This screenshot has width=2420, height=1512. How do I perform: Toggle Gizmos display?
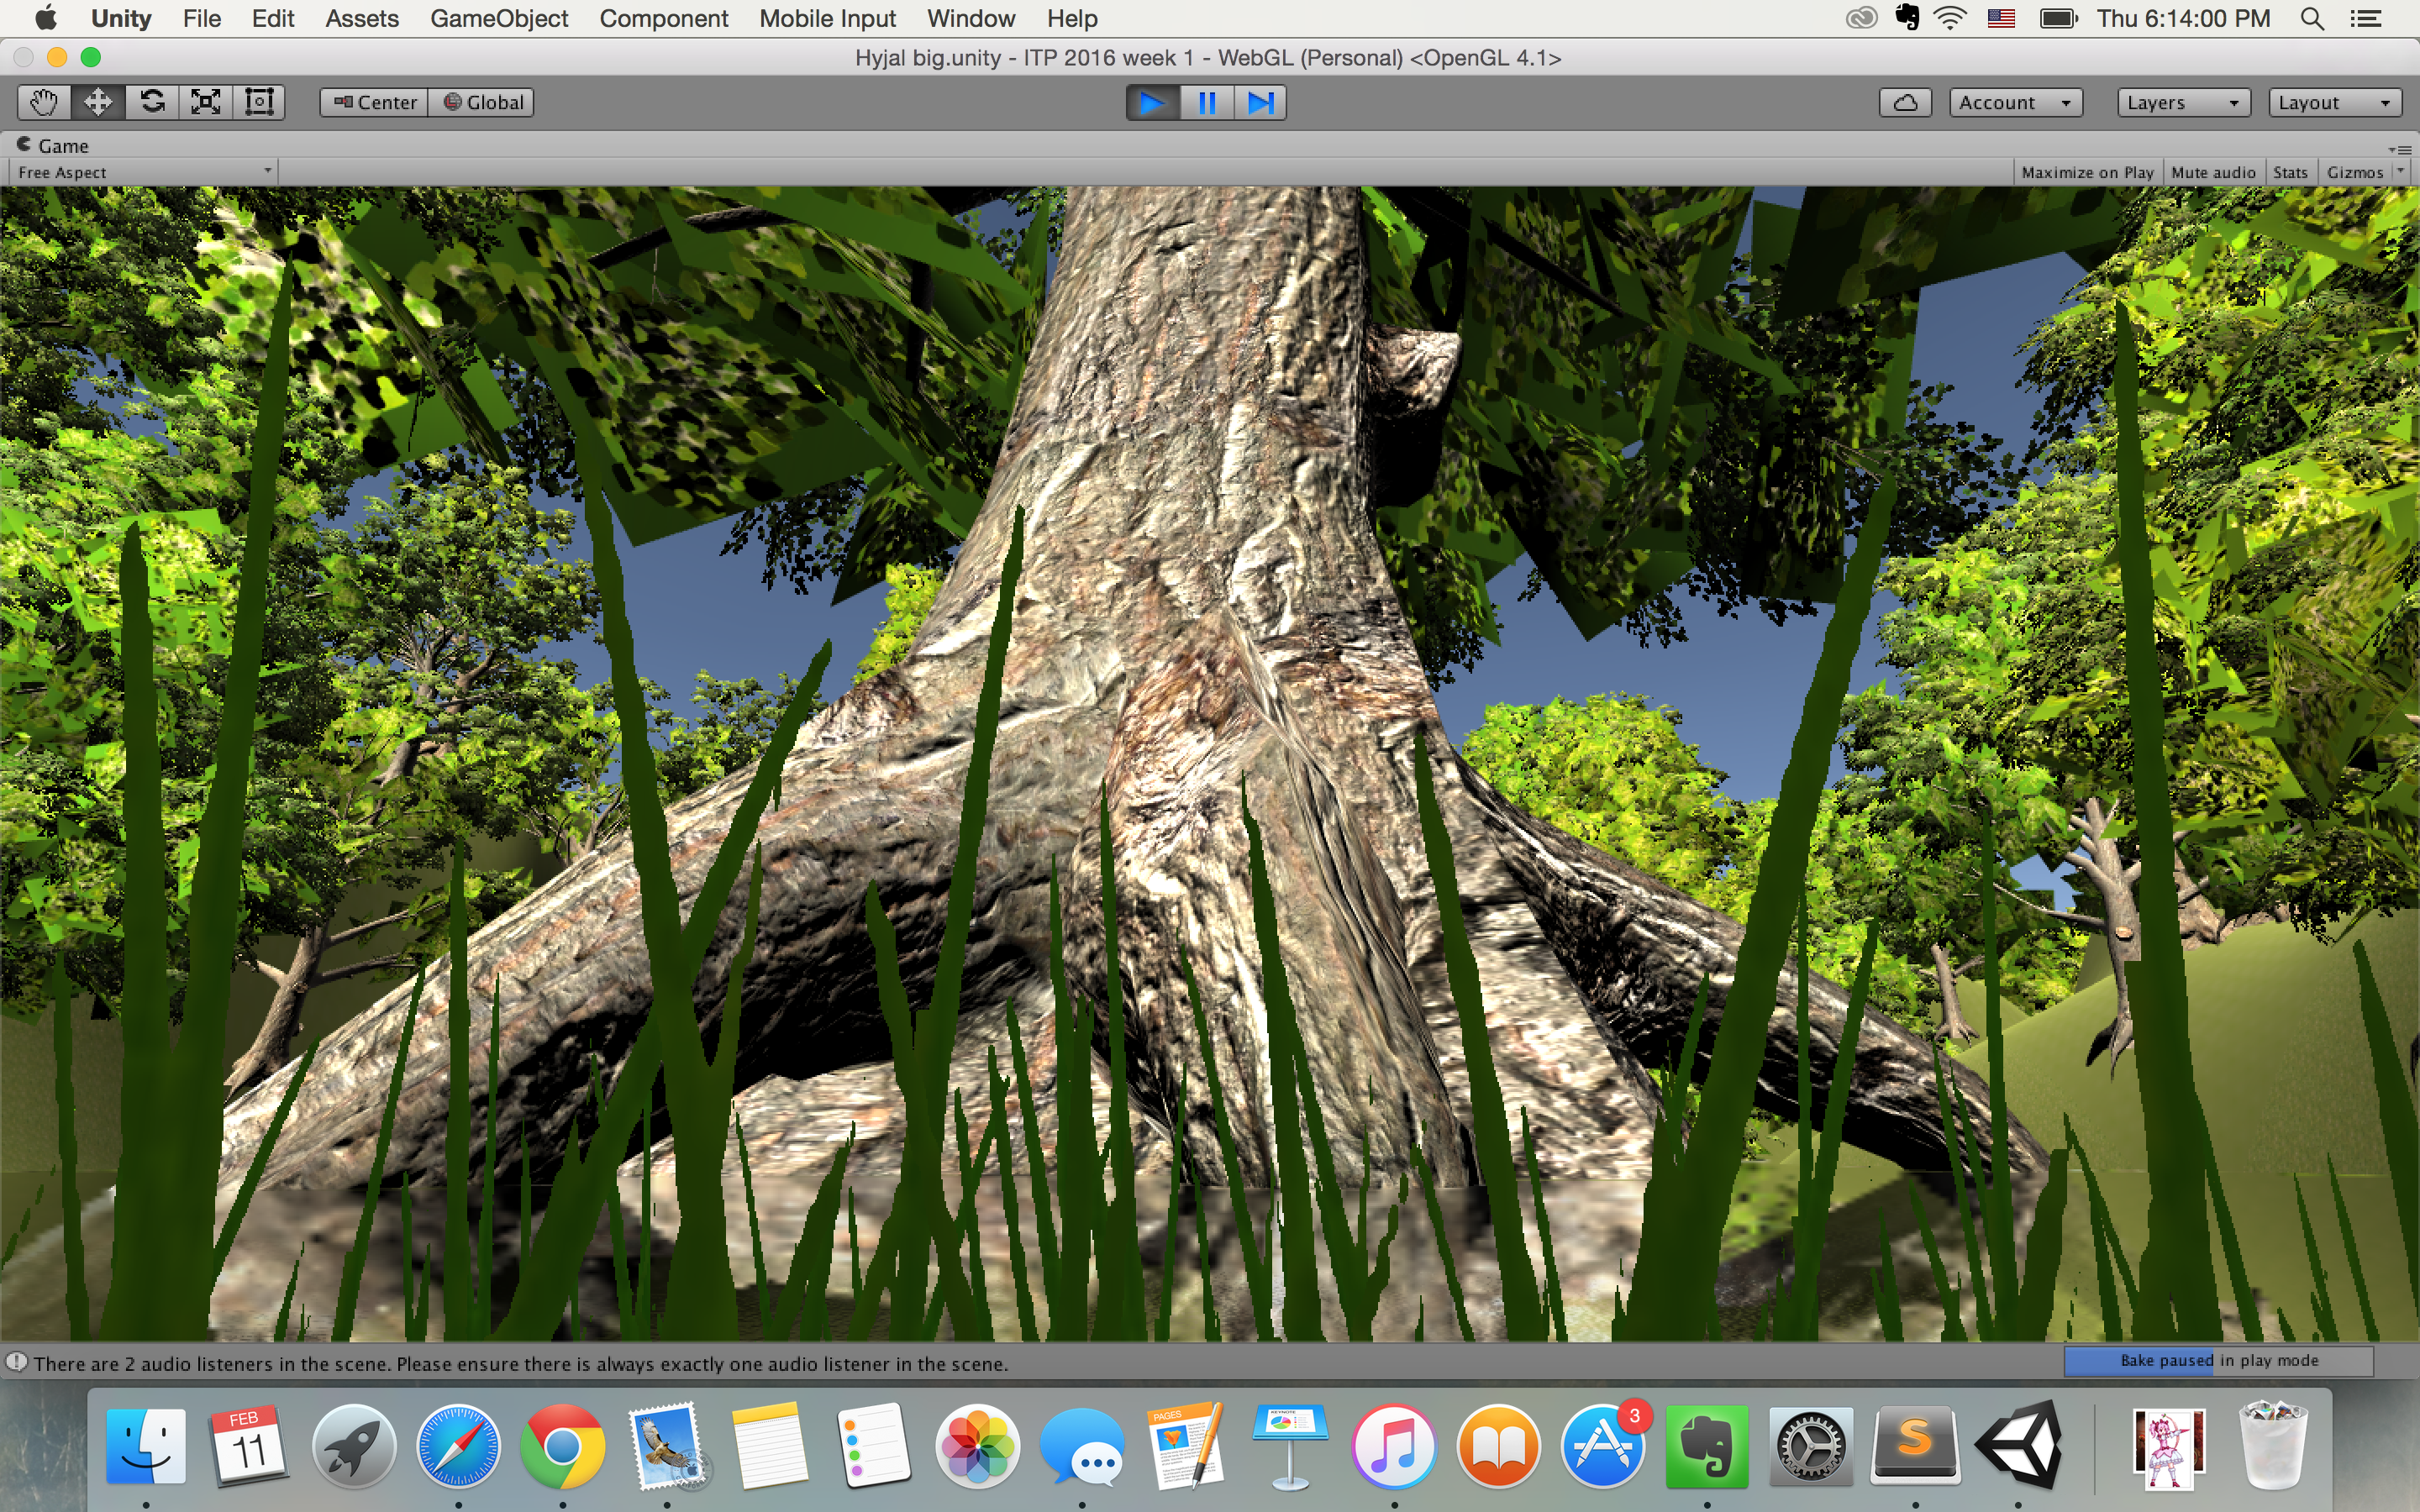[2354, 172]
